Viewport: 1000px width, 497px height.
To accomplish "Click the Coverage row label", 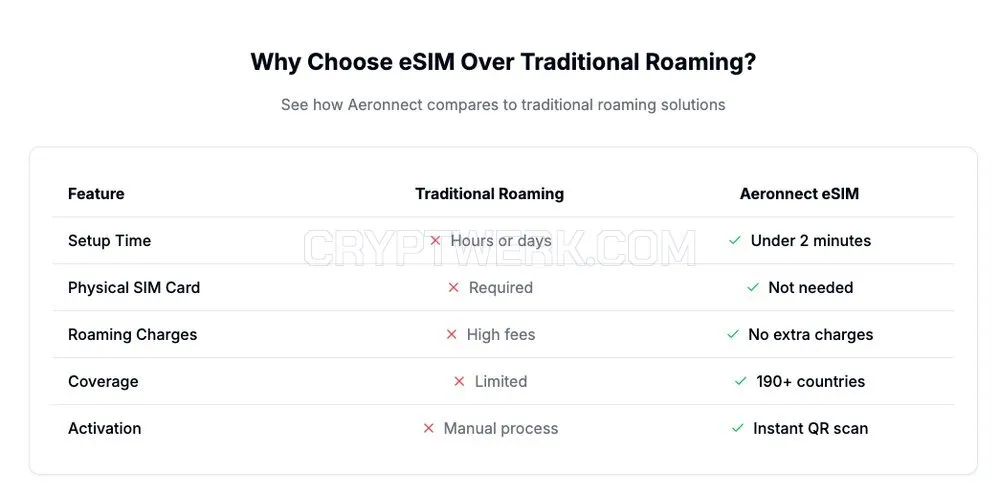I will click(x=103, y=382).
